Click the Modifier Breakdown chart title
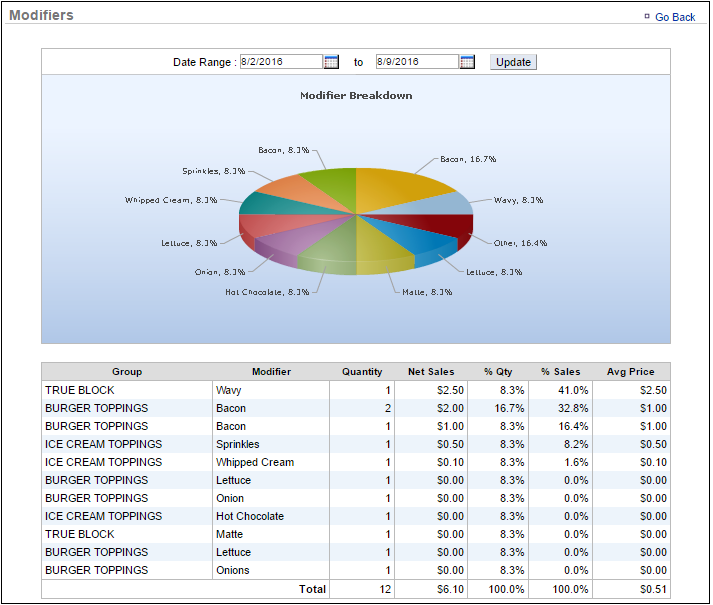 pyautogui.click(x=356, y=96)
